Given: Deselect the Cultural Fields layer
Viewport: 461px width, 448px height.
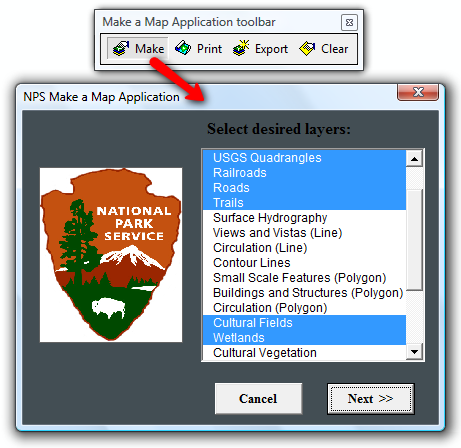Looking at the screenshot, I should [304, 323].
